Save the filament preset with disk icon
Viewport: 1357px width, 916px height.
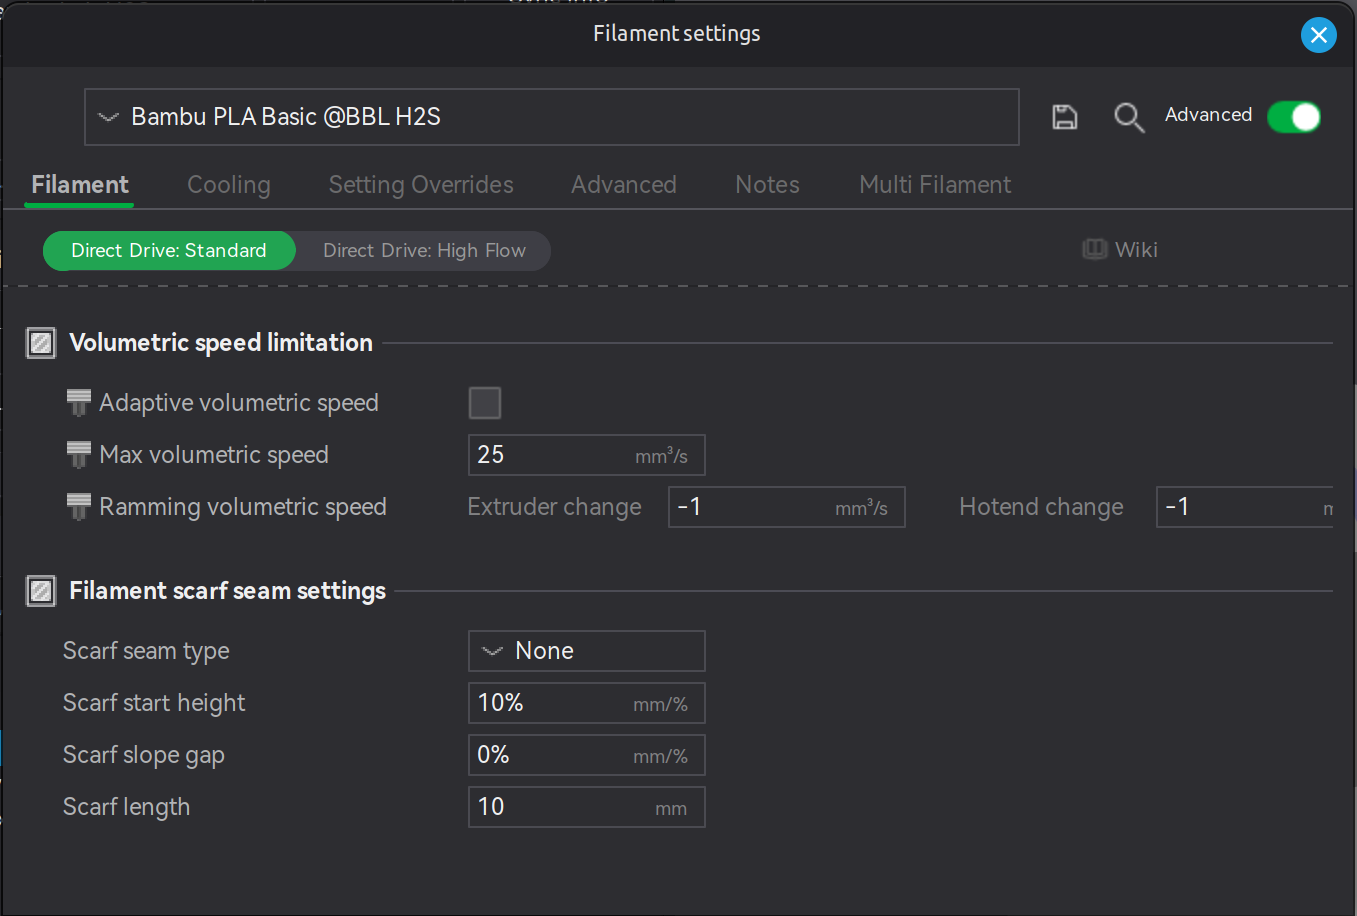pos(1065,117)
